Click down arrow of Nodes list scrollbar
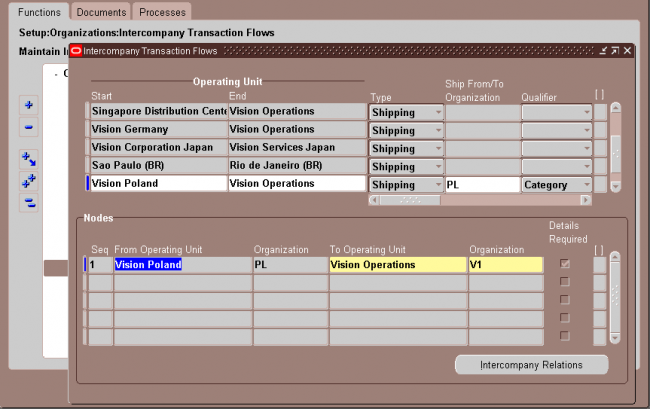 [x=615, y=338]
